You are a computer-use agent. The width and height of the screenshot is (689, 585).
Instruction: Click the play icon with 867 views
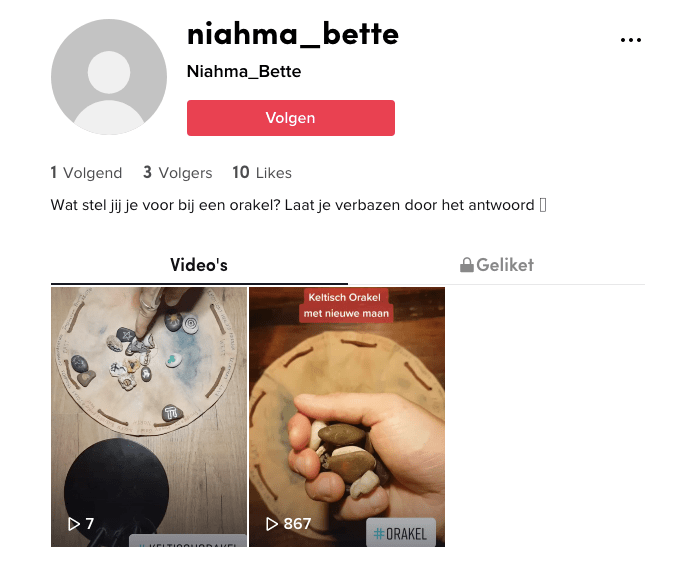tap(272, 523)
